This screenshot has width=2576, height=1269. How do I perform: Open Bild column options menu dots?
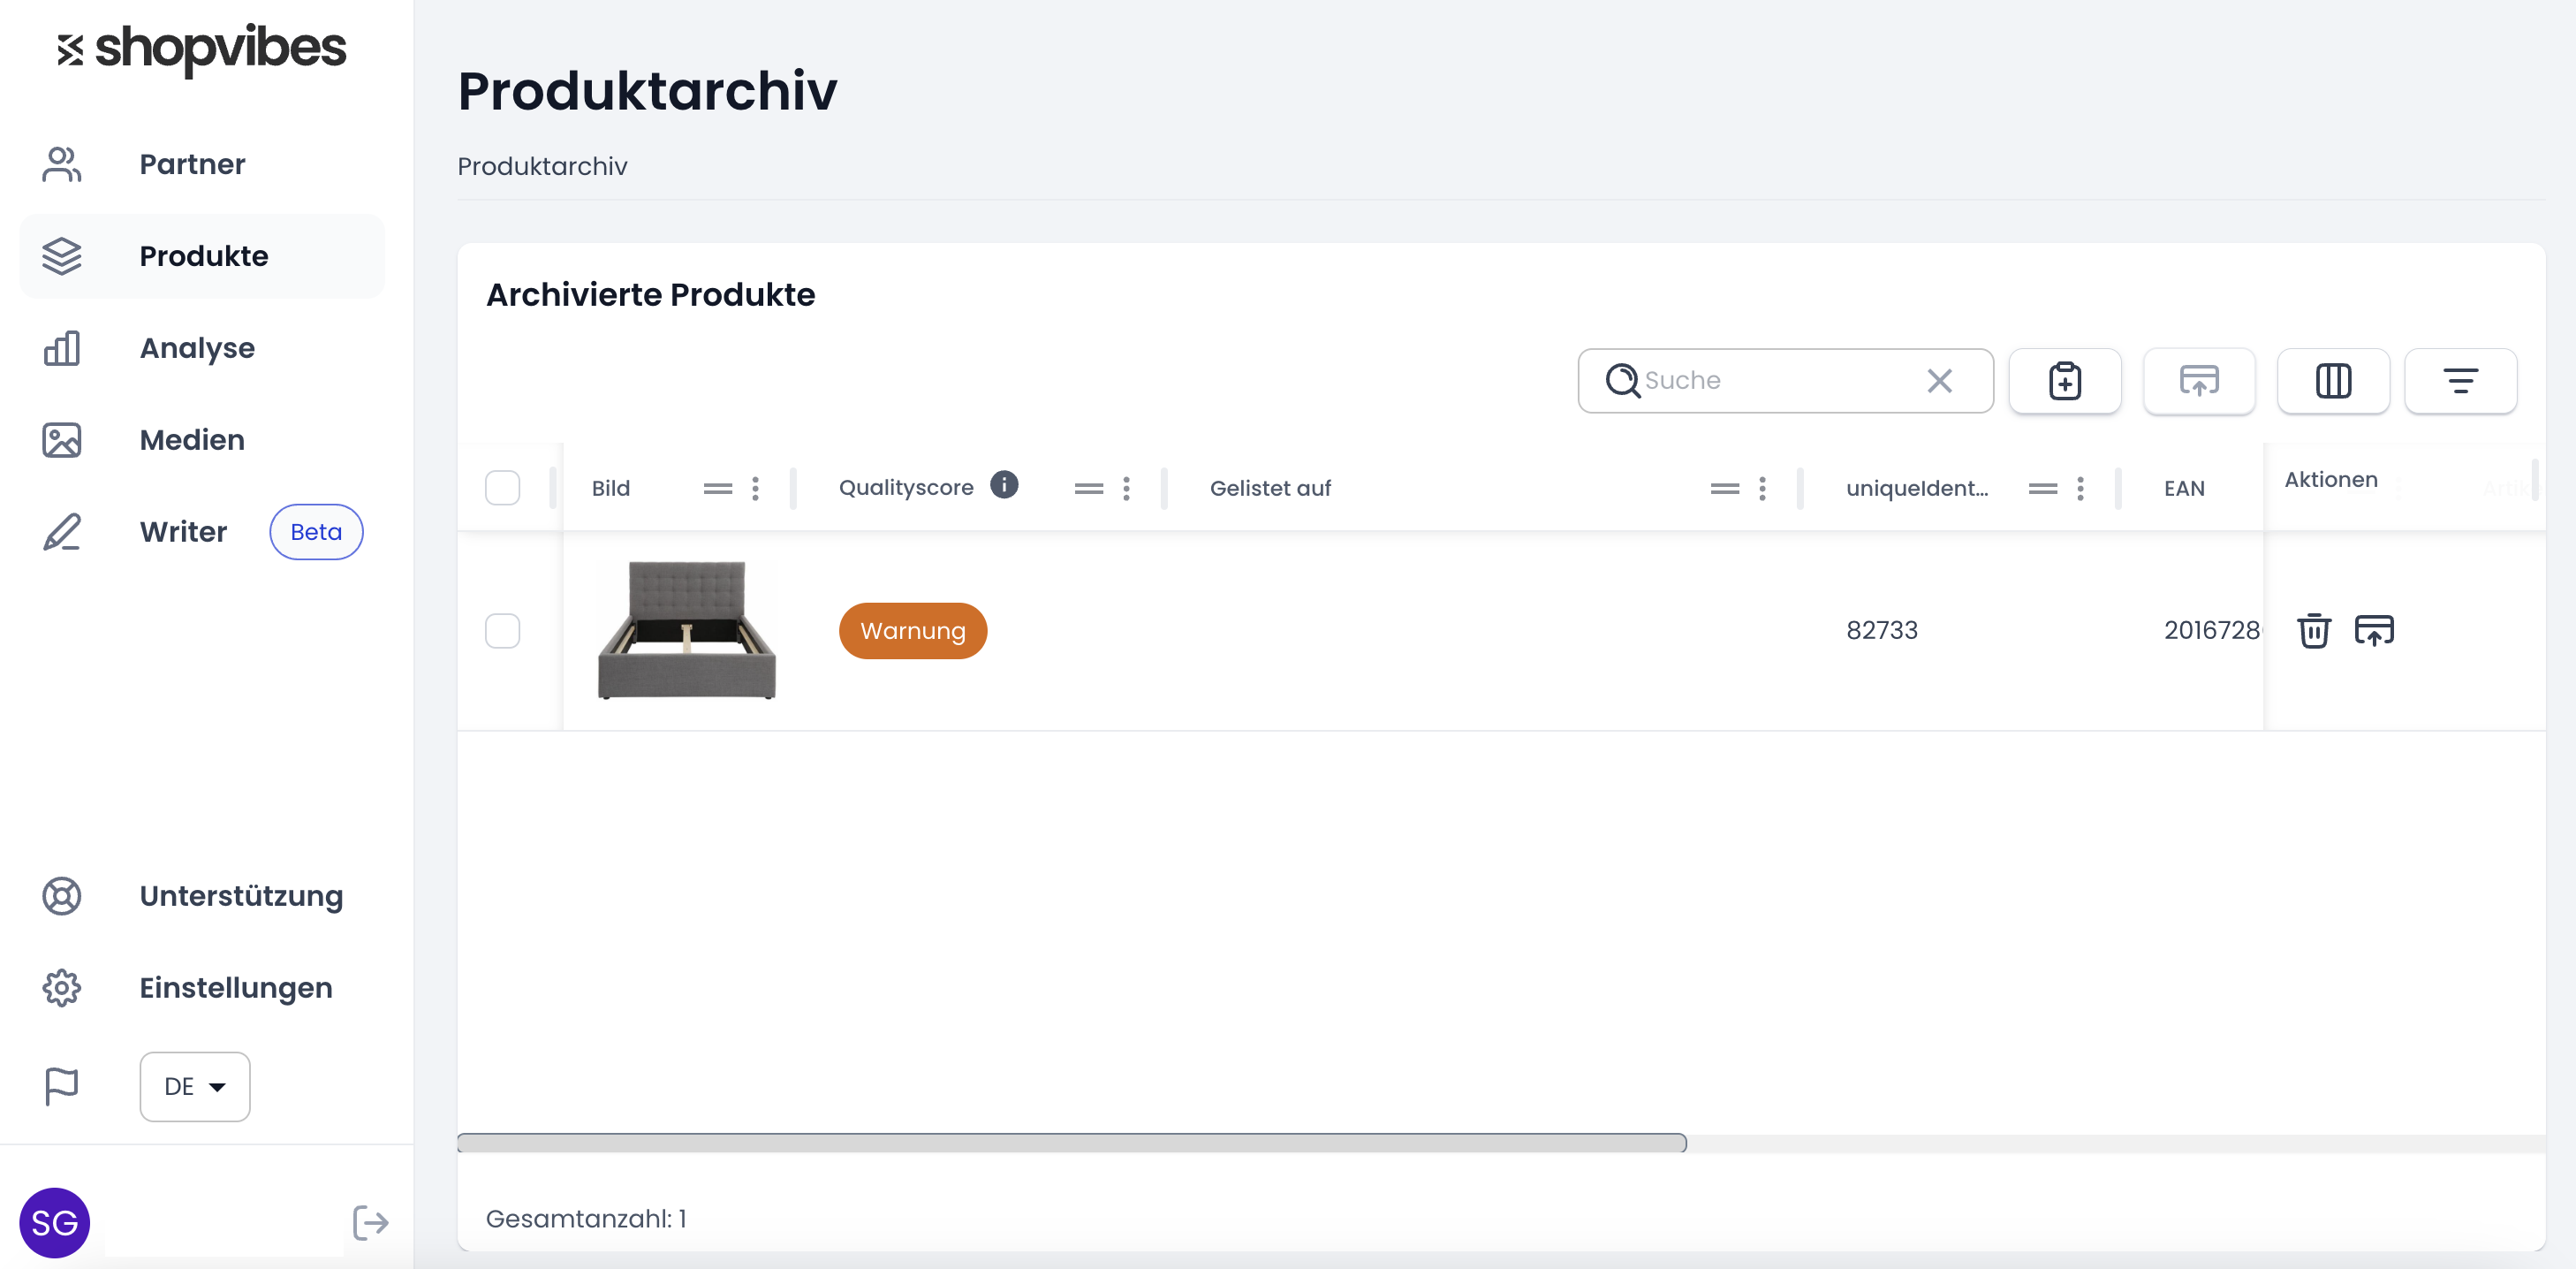(x=755, y=488)
